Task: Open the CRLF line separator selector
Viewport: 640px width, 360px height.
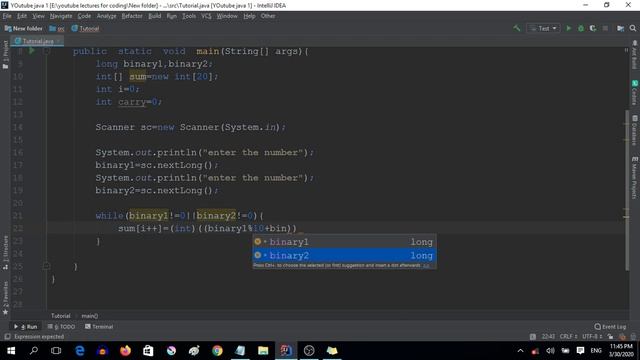Action: click(568, 337)
